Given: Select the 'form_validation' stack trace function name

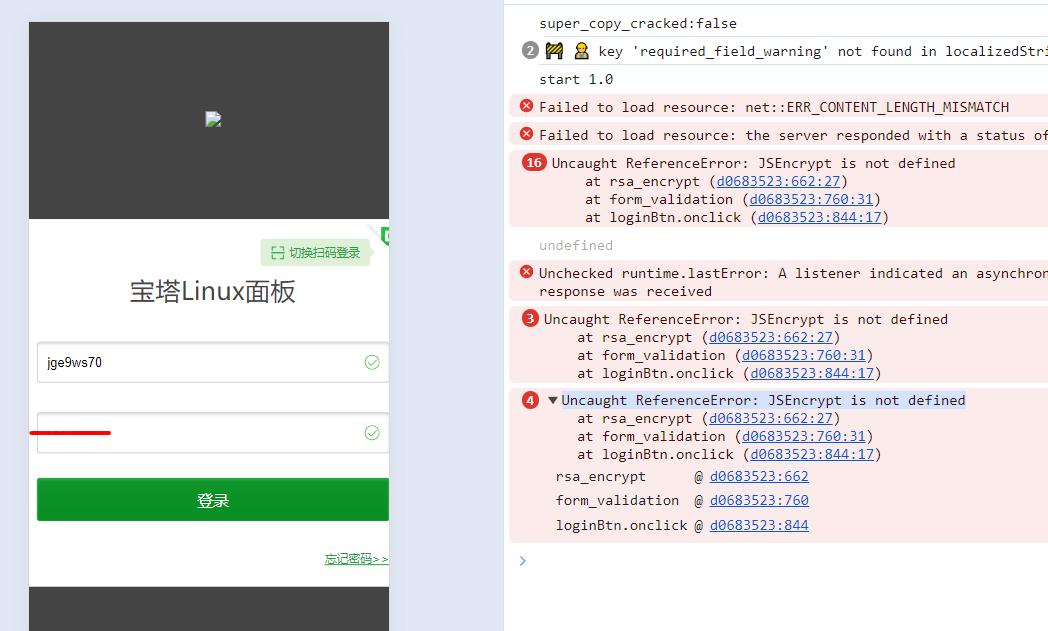Looking at the screenshot, I should (x=617, y=501).
